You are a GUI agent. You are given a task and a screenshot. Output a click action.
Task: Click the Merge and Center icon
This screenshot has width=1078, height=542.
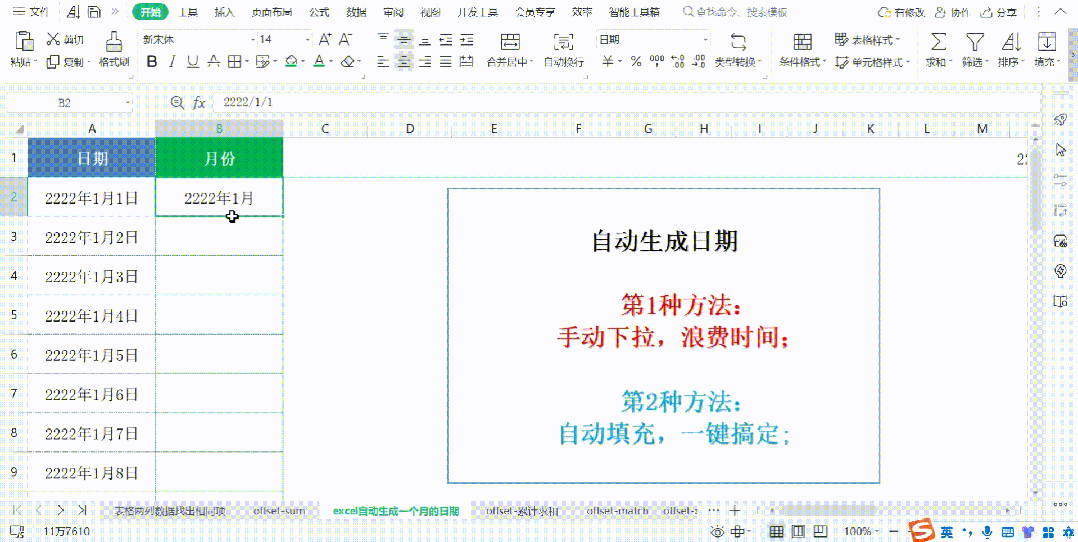click(x=510, y=41)
